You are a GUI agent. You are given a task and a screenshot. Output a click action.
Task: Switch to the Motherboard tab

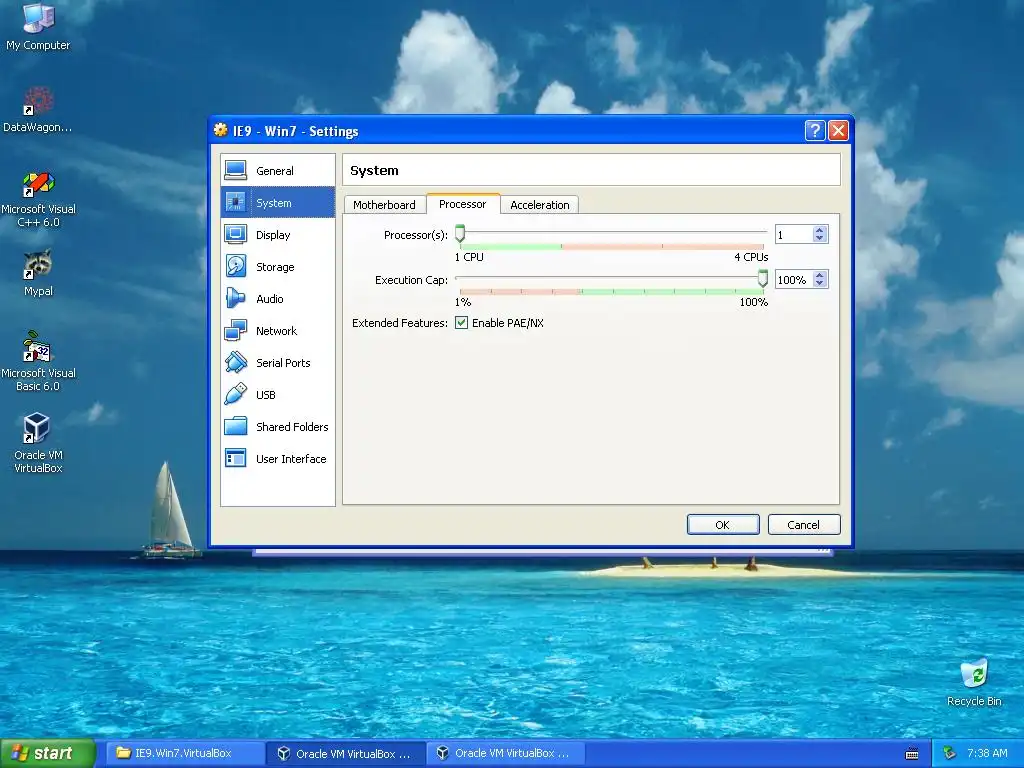(x=384, y=205)
